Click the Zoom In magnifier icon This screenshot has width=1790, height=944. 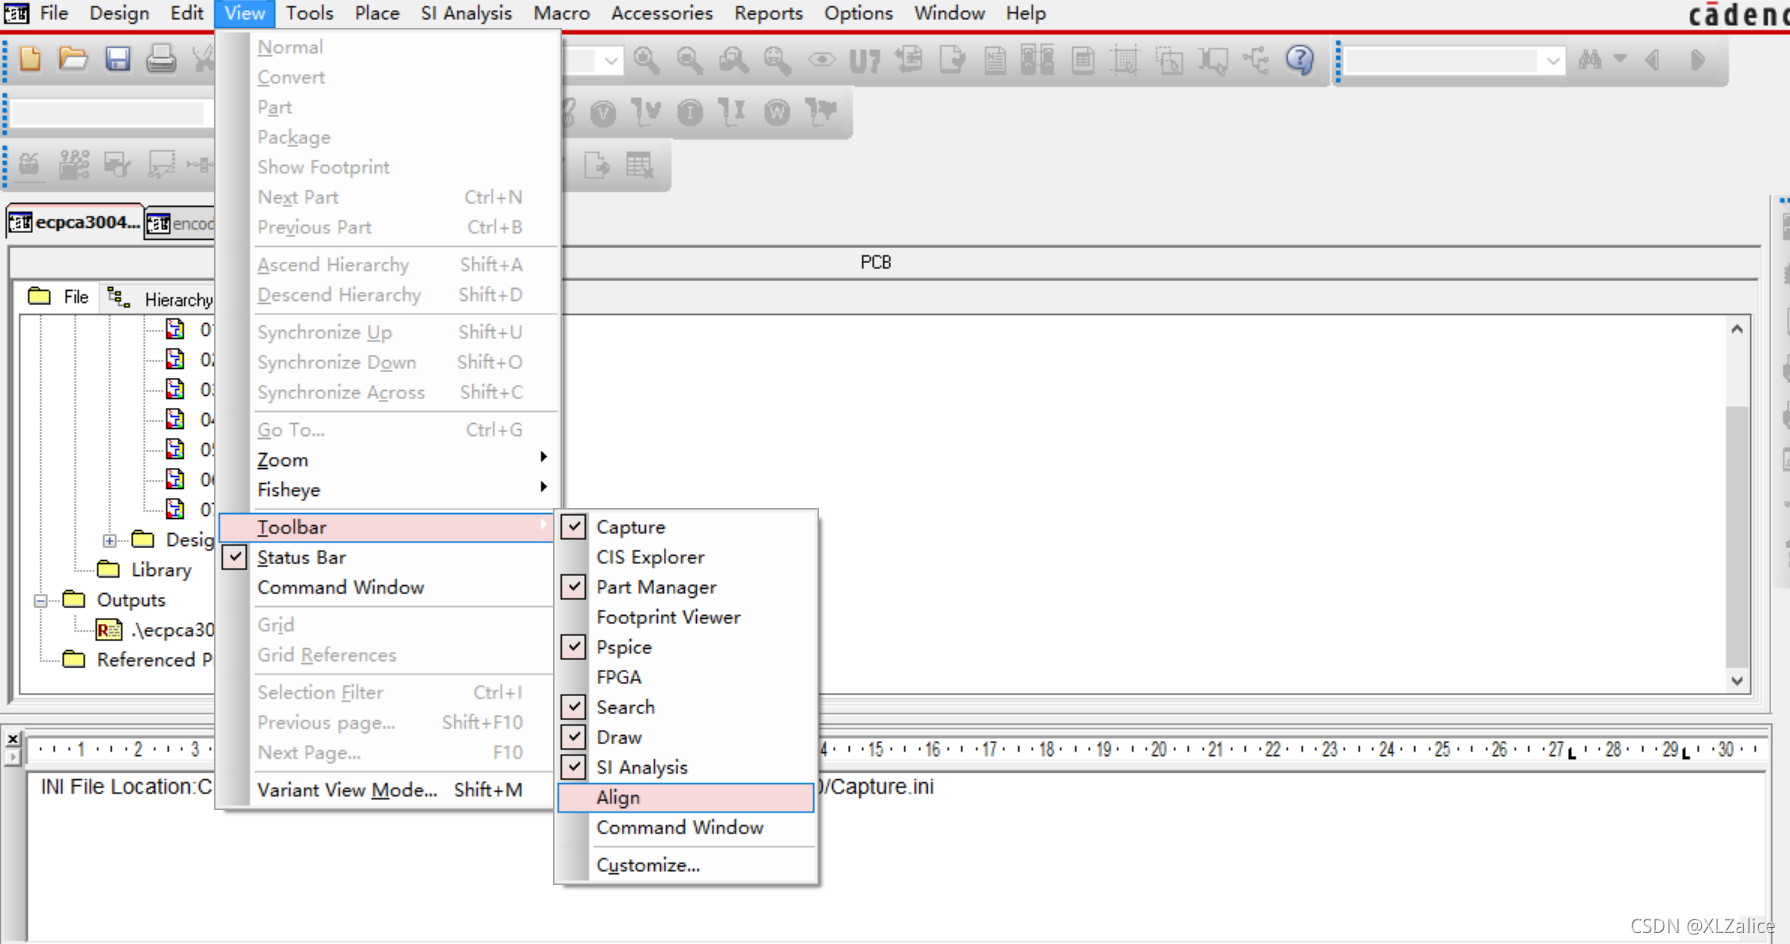pyautogui.click(x=647, y=60)
